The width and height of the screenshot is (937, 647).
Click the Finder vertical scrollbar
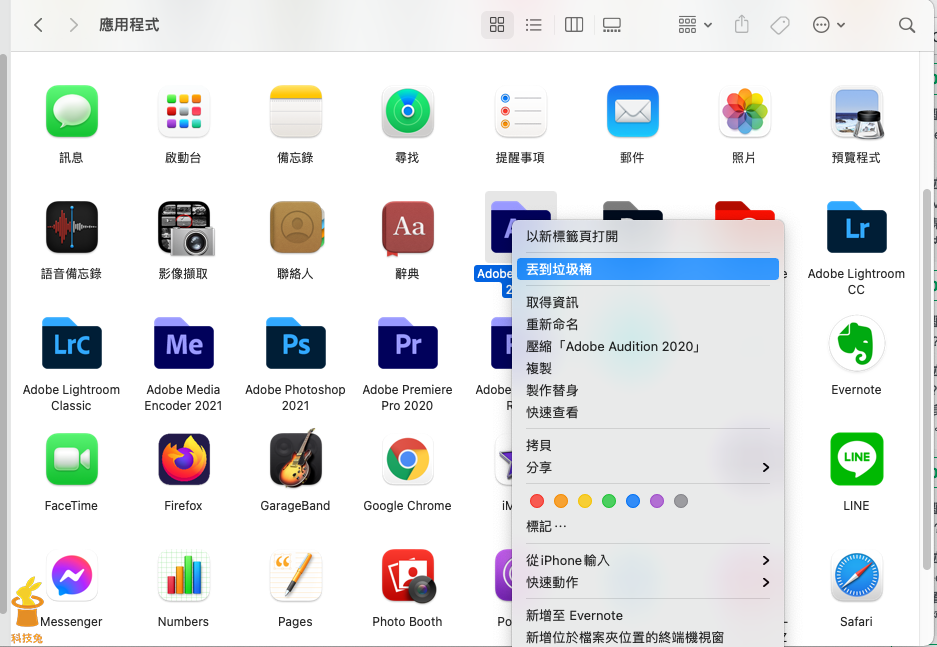[927, 378]
